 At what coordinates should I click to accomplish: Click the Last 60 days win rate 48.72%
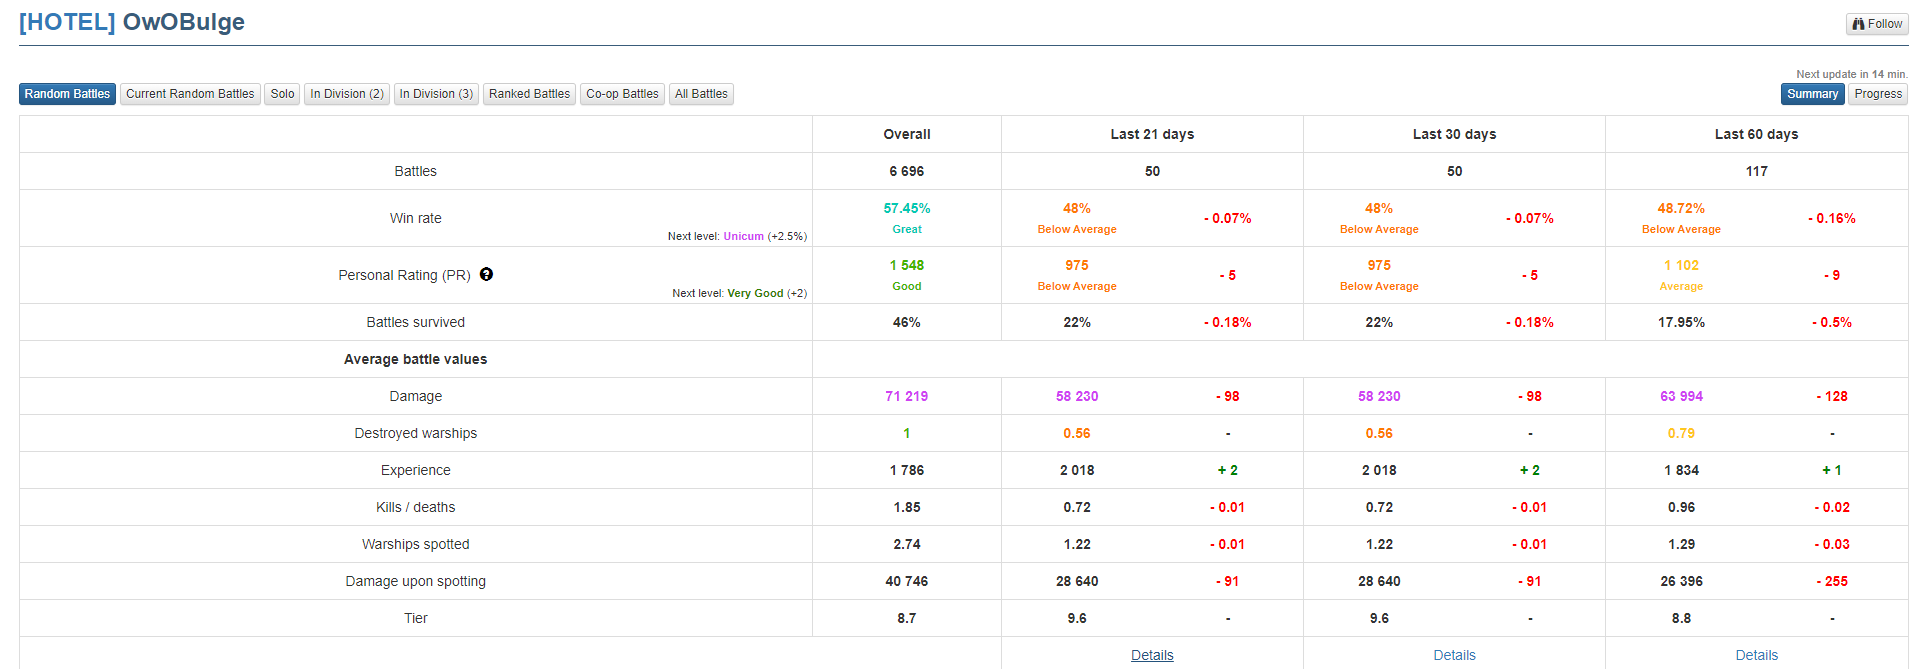(1681, 208)
